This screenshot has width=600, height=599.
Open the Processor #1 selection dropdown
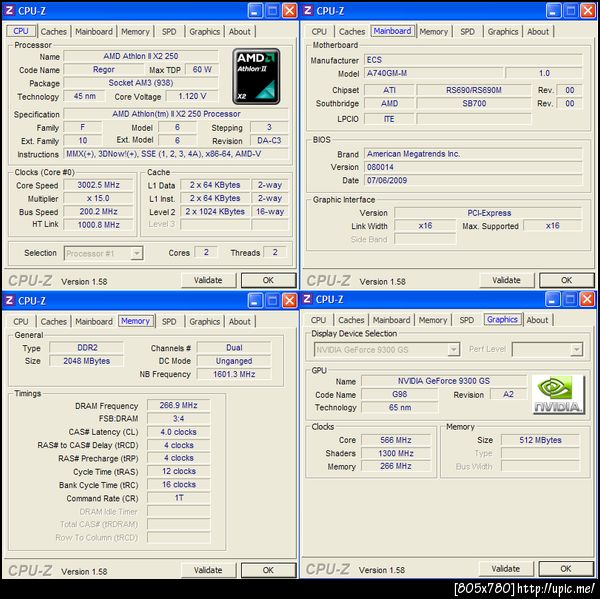coord(136,253)
